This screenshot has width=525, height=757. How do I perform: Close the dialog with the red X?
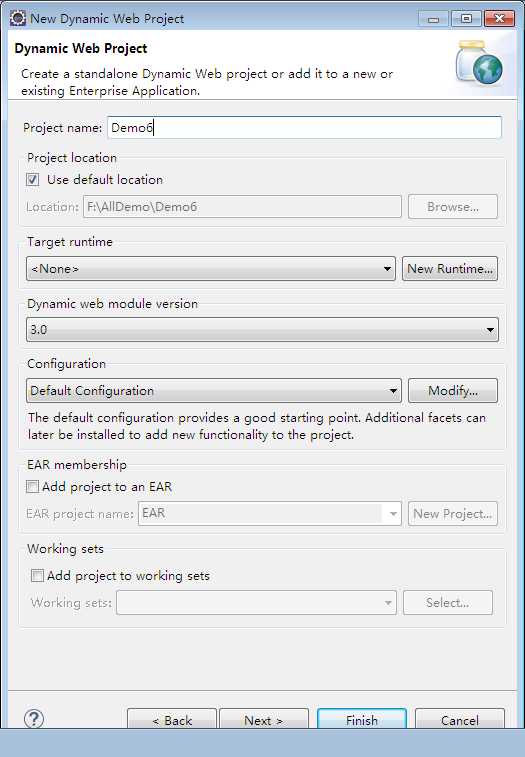click(x=499, y=19)
